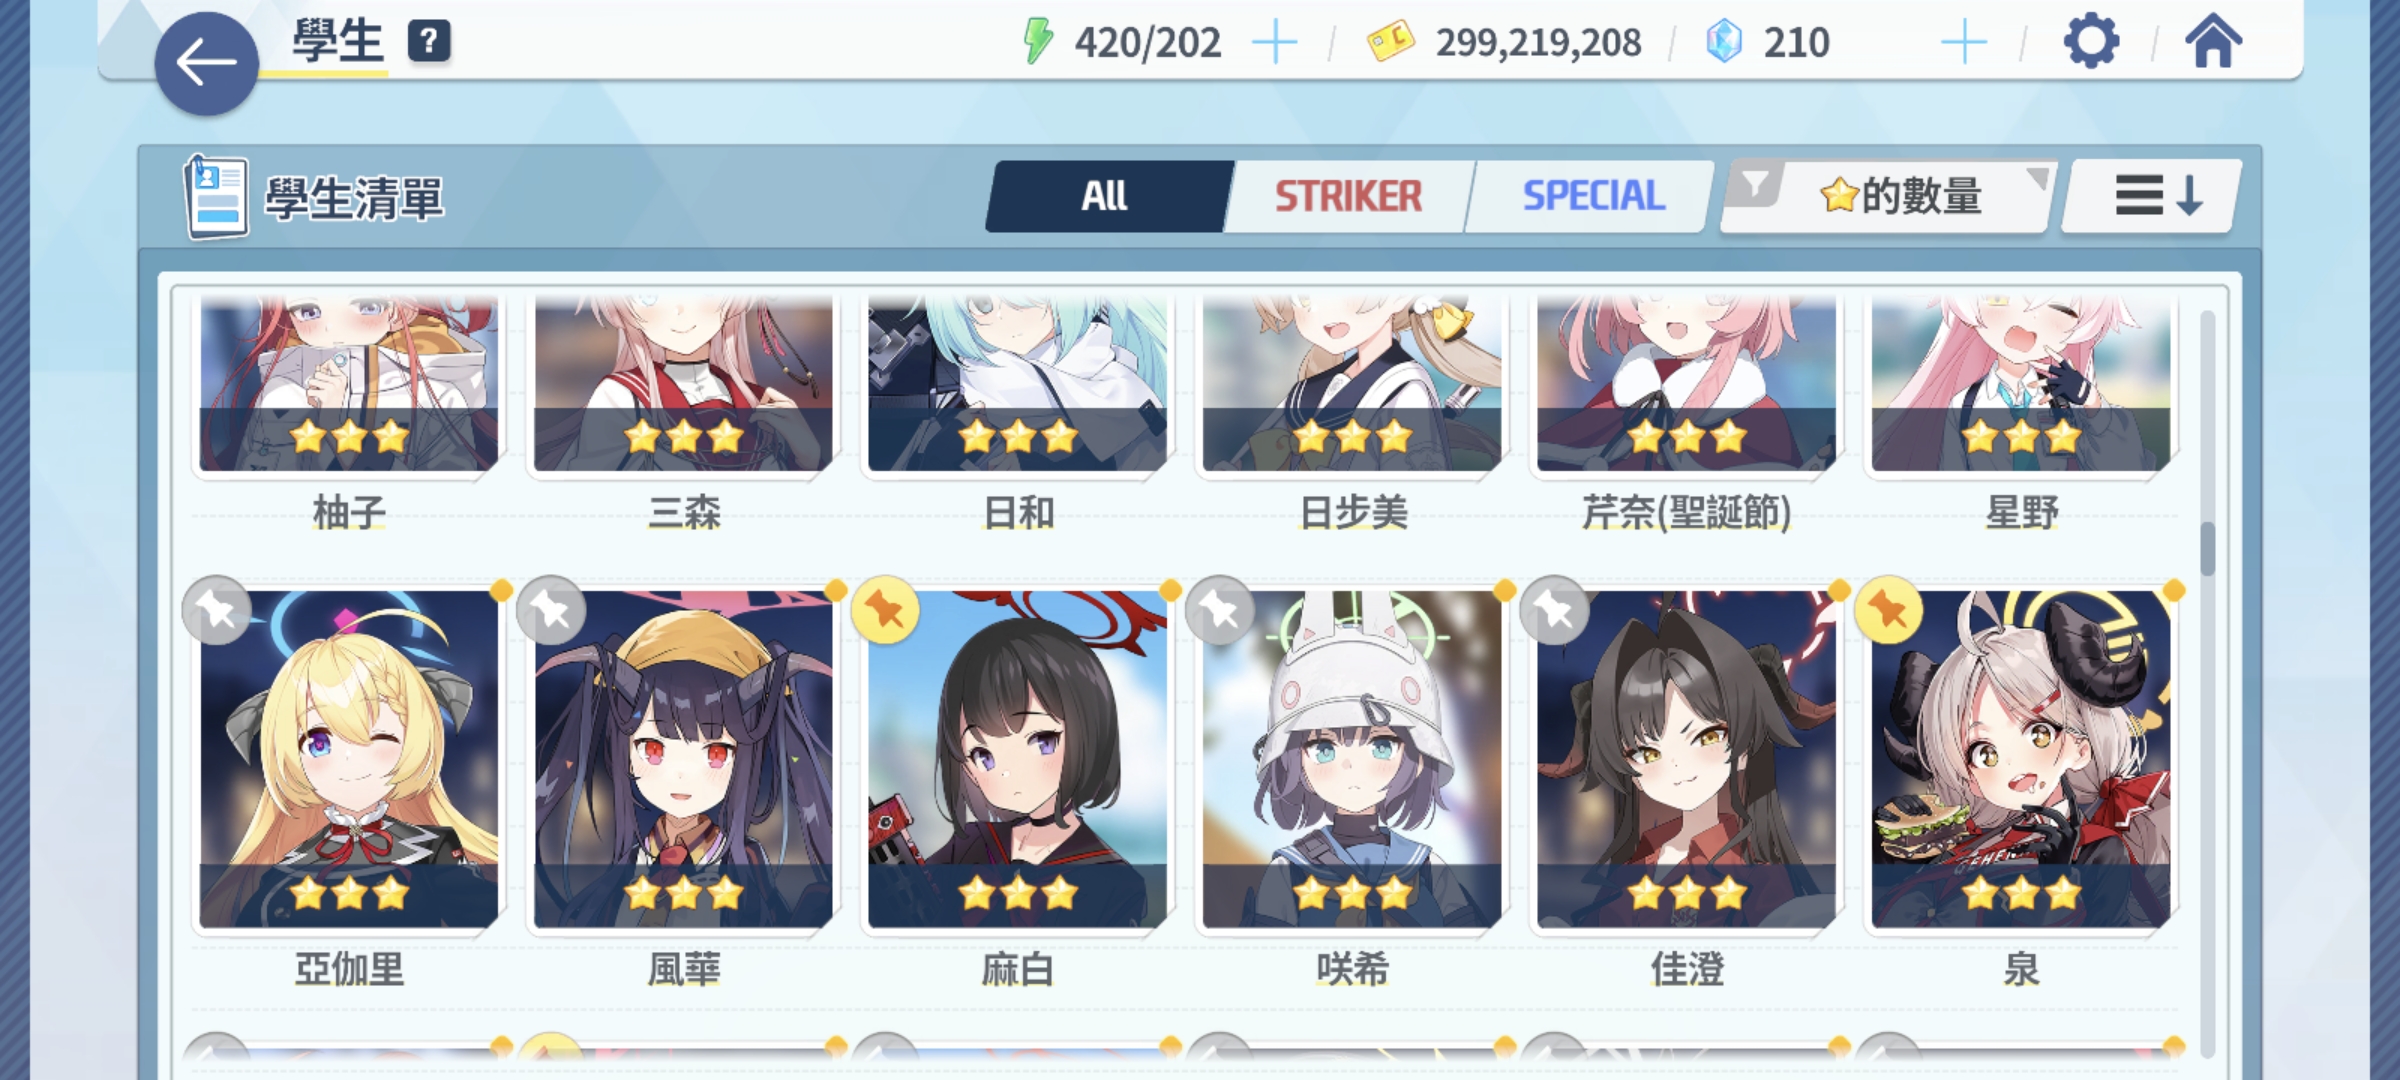This screenshot has width=2400, height=1080.
Task: Toggle favorite pin on 亞伽里
Action: coord(217,610)
